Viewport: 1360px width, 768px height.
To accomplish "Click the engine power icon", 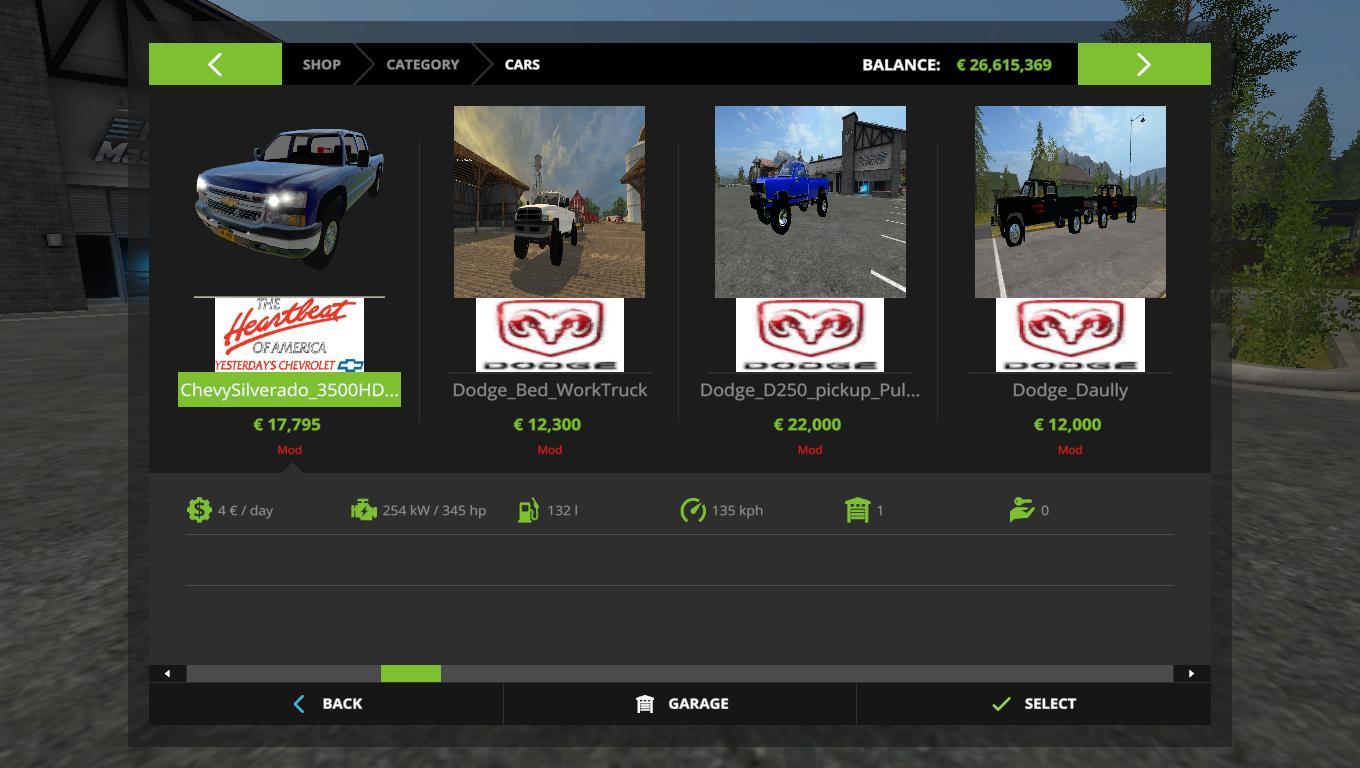I will tap(363, 510).
